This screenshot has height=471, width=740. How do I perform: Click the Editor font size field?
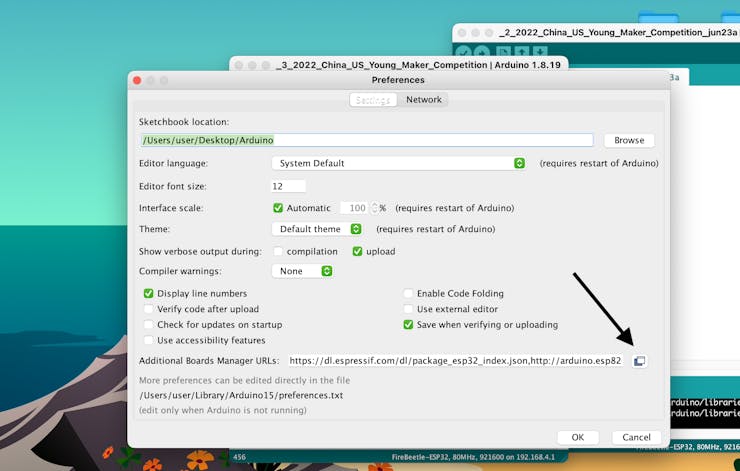click(288, 186)
